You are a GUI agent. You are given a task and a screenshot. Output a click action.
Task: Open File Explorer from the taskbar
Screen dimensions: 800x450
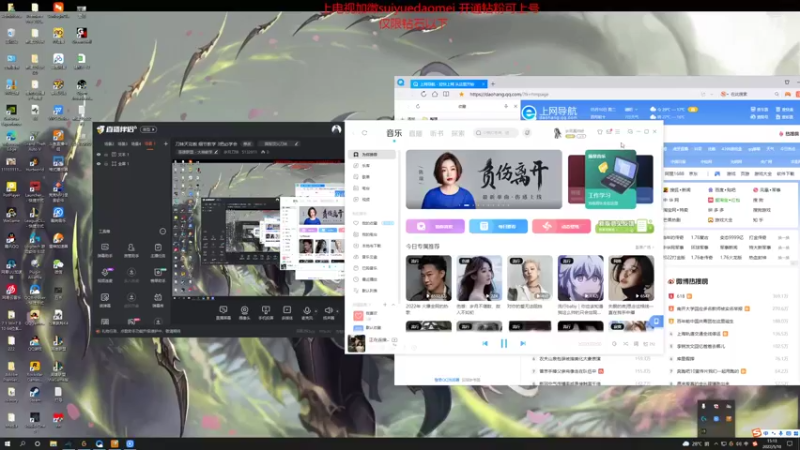tap(53, 444)
